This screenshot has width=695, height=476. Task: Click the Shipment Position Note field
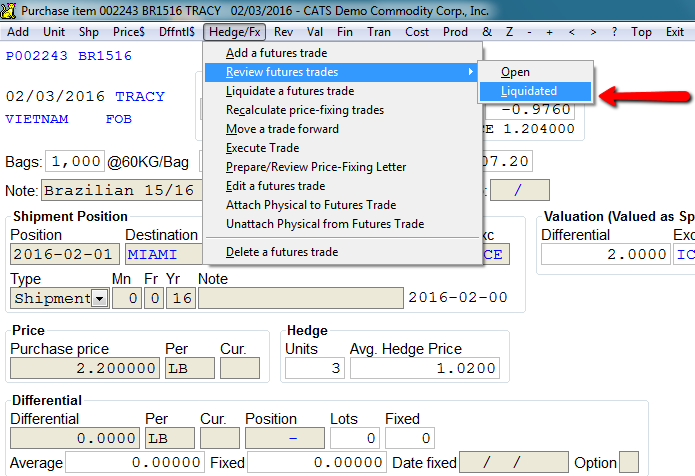coord(301,298)
